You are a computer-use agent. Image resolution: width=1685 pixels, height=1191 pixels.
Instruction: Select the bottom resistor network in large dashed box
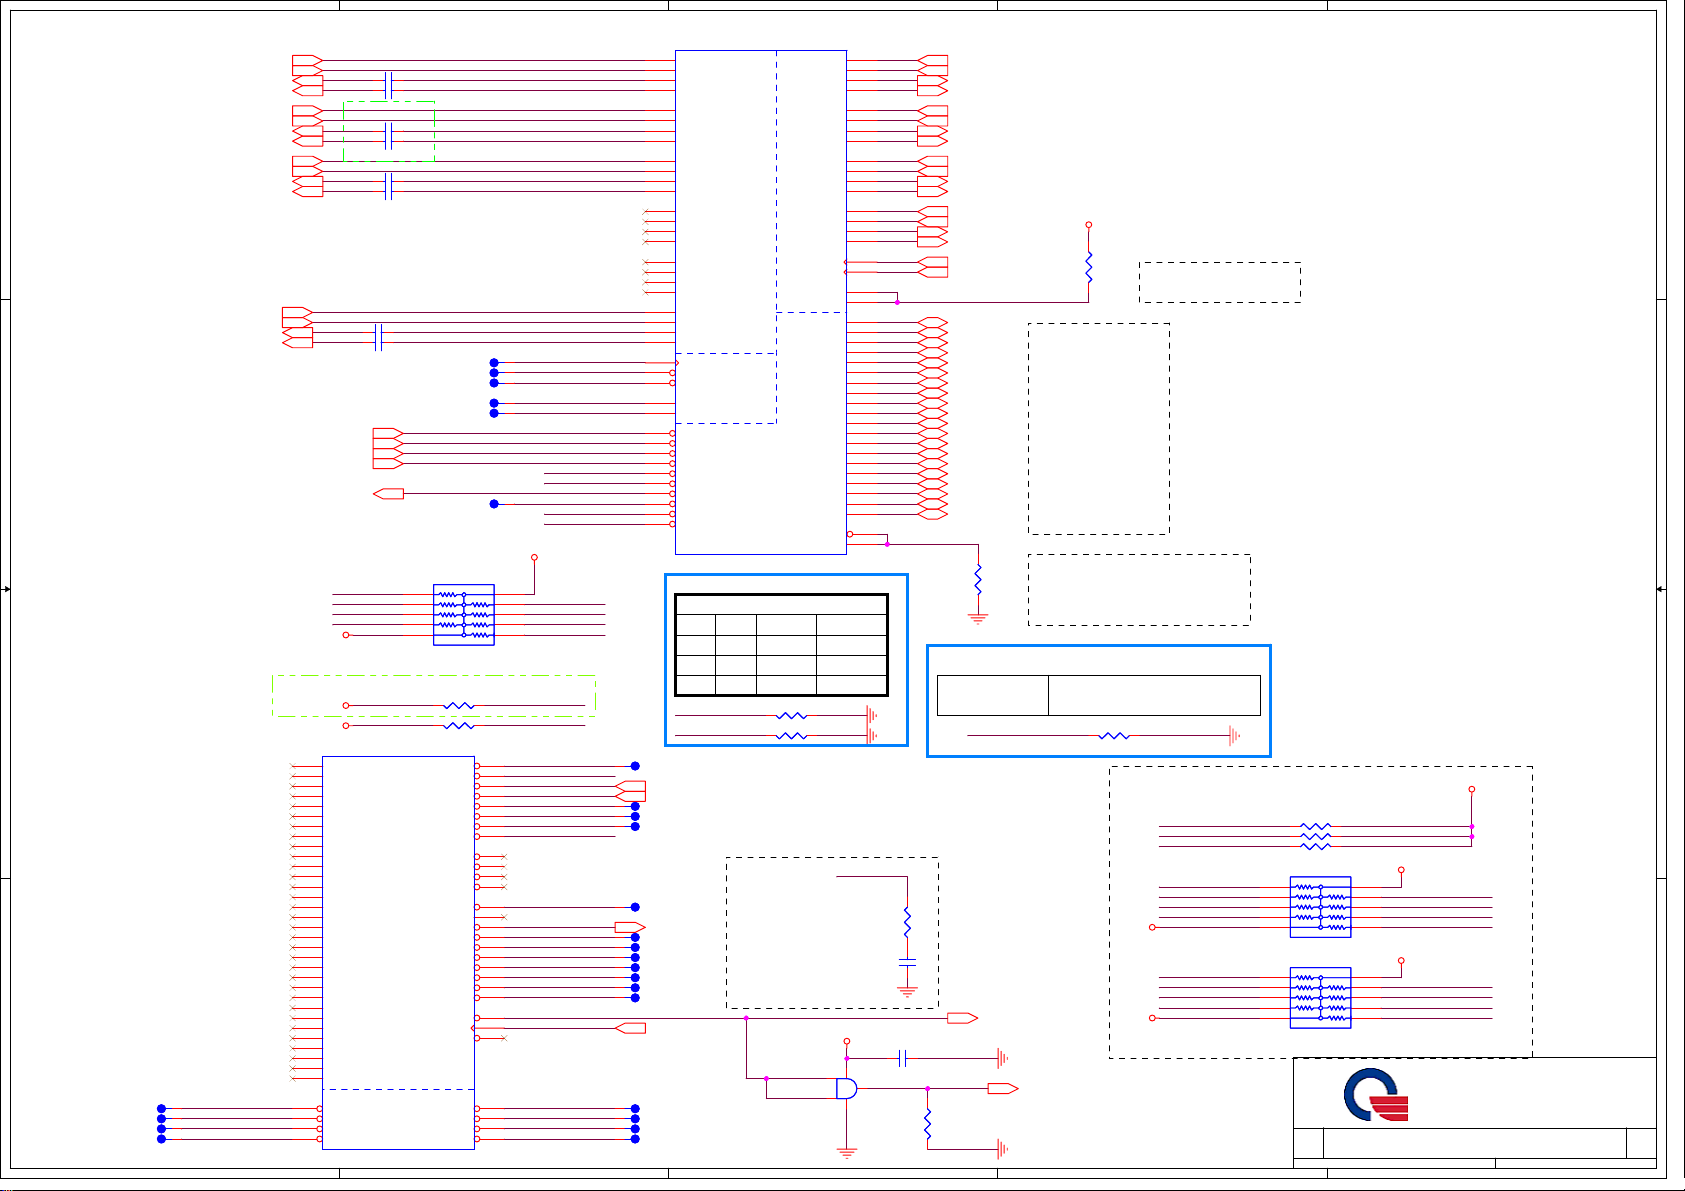point(1321,998)
